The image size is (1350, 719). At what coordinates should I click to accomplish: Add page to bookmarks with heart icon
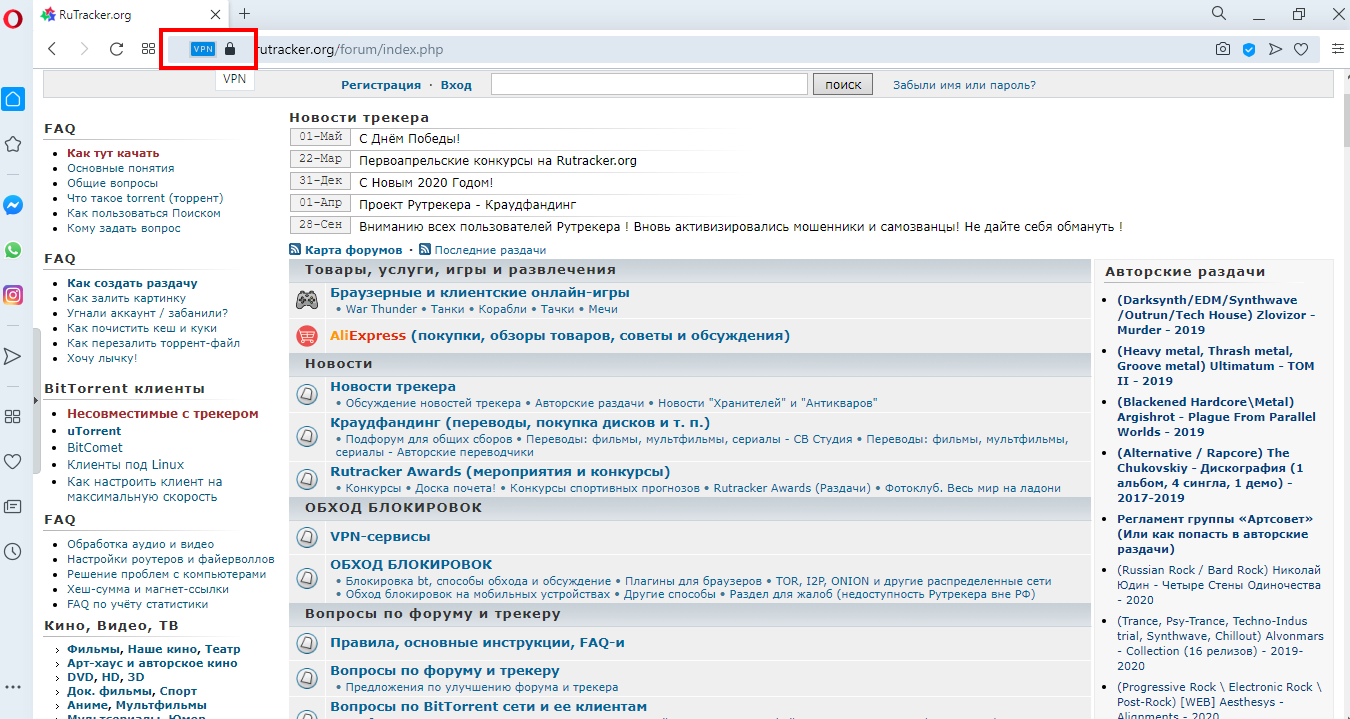(1301, 49)
